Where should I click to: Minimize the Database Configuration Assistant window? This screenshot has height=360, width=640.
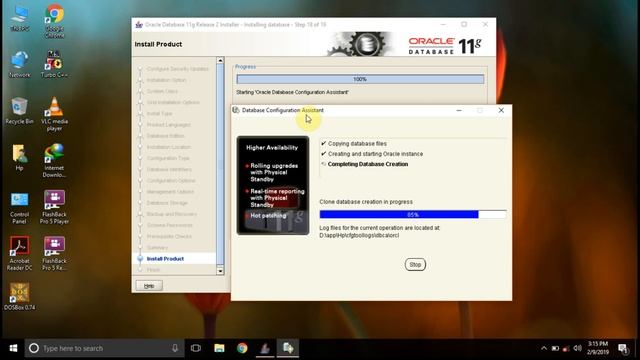click(x=459, y=110)
